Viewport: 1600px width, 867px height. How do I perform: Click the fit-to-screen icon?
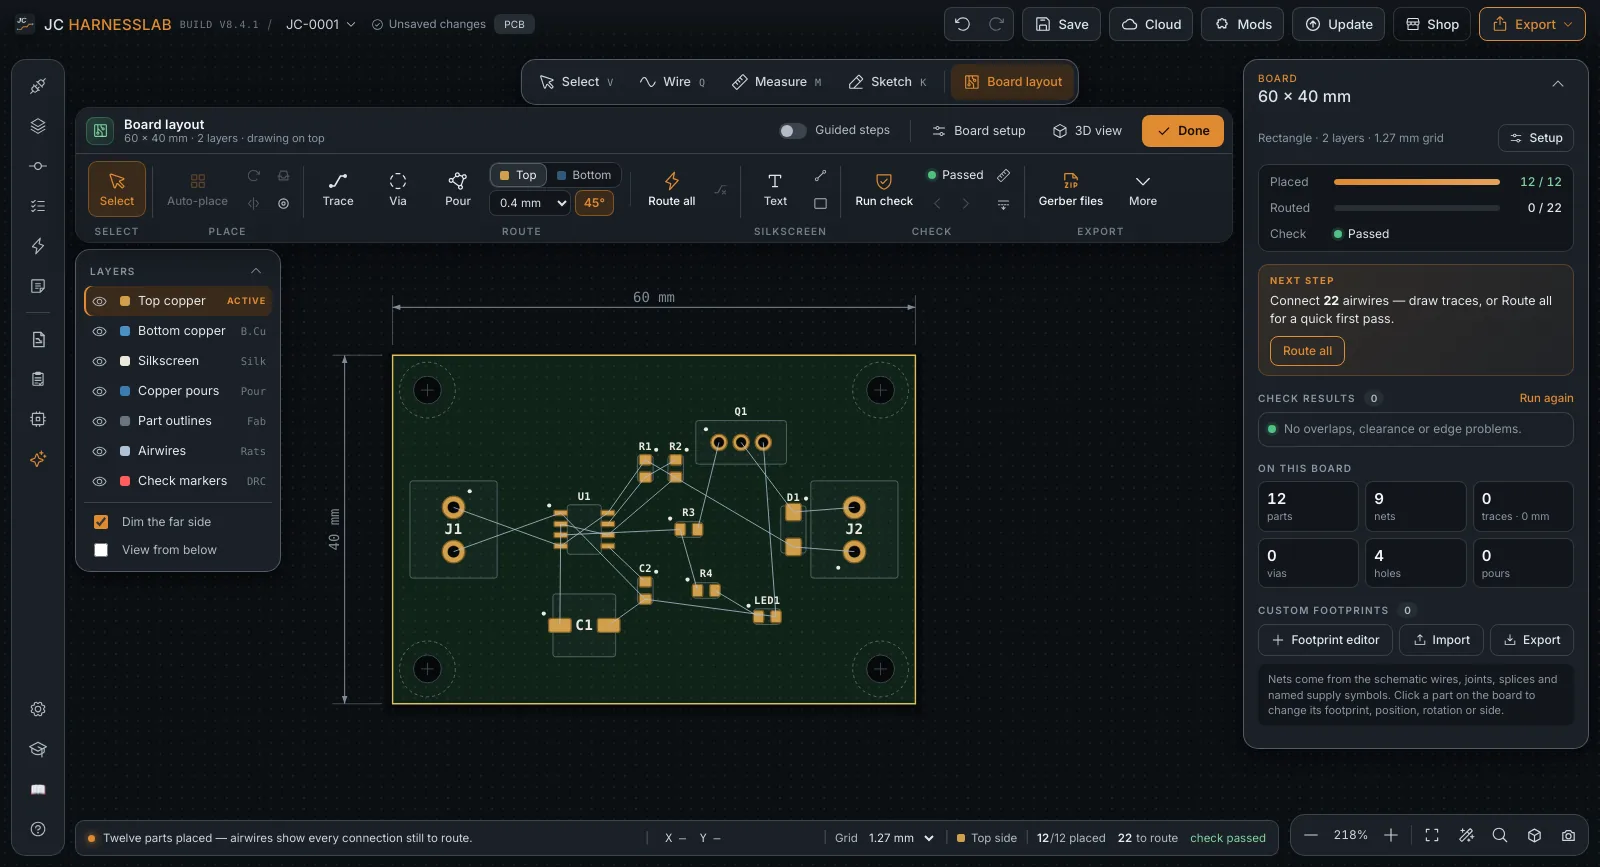(1432, 835)
